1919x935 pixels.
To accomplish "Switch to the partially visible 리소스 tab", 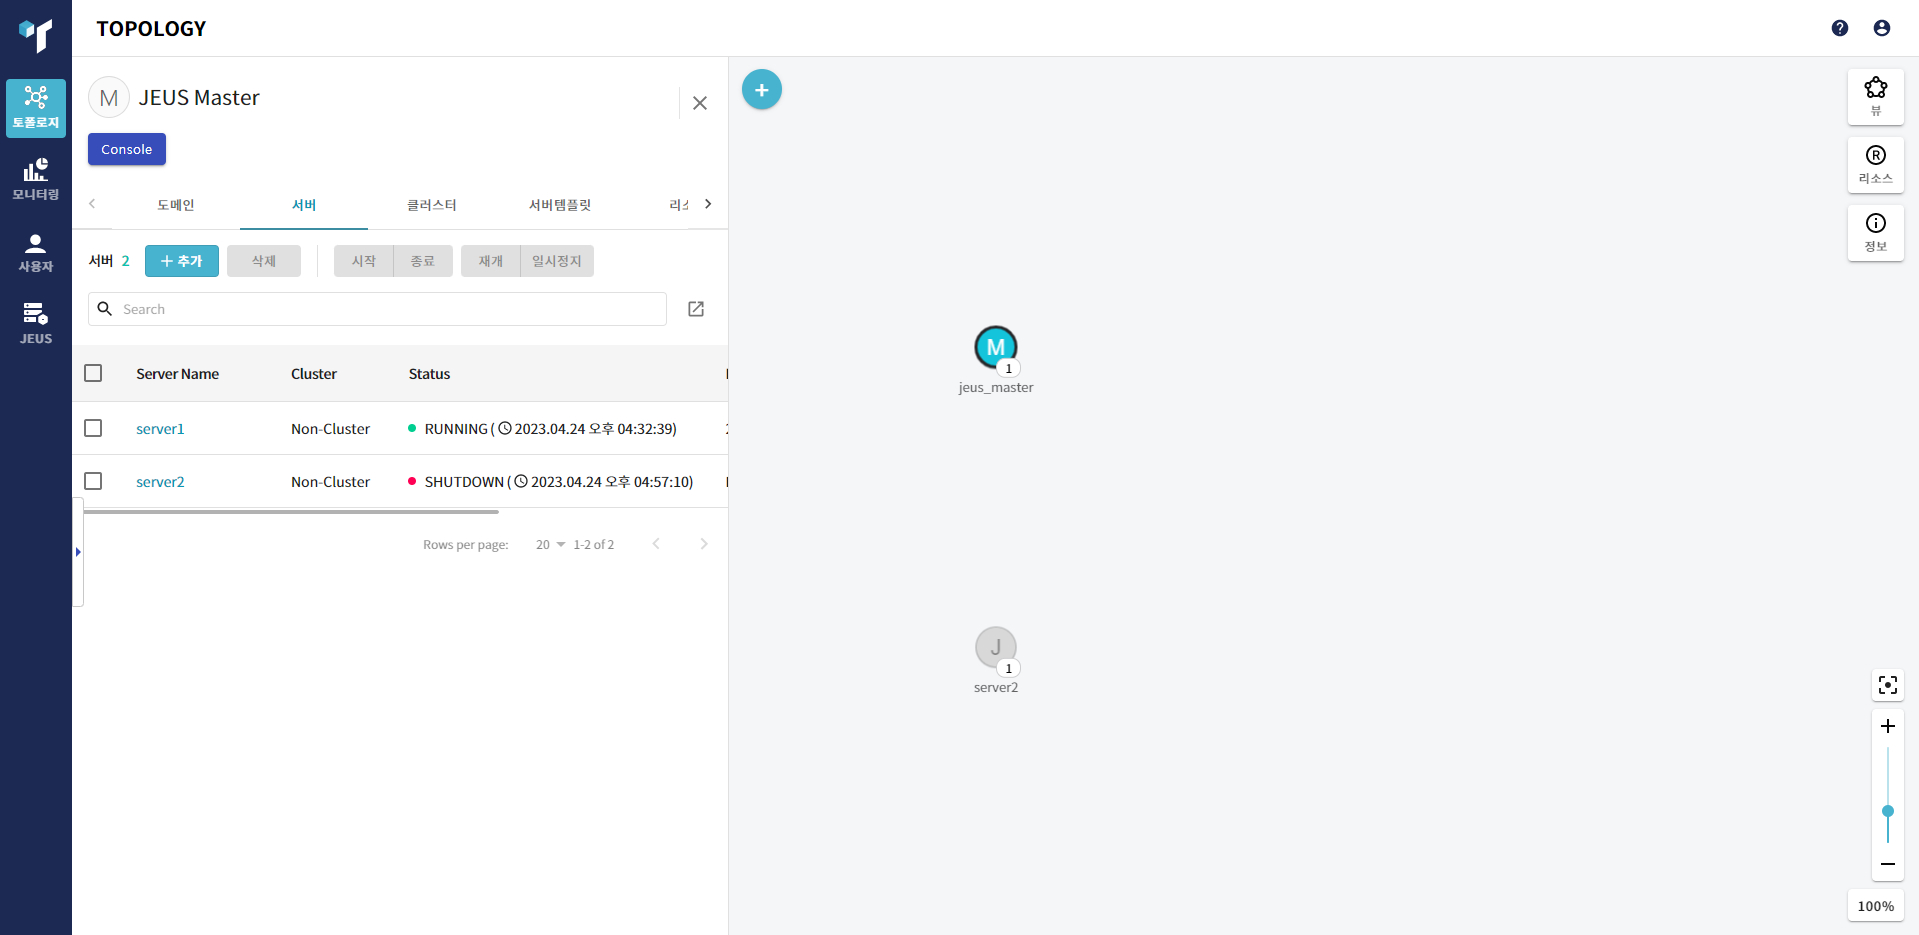I will (x=679, y=205).
